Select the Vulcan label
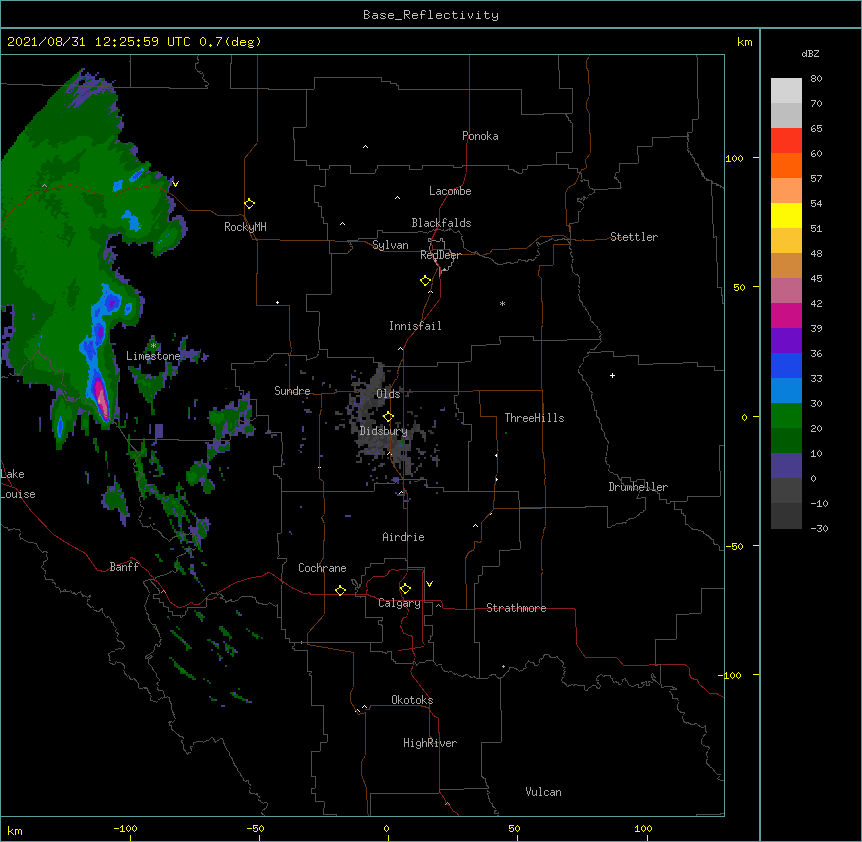 [x=543, y=792]
